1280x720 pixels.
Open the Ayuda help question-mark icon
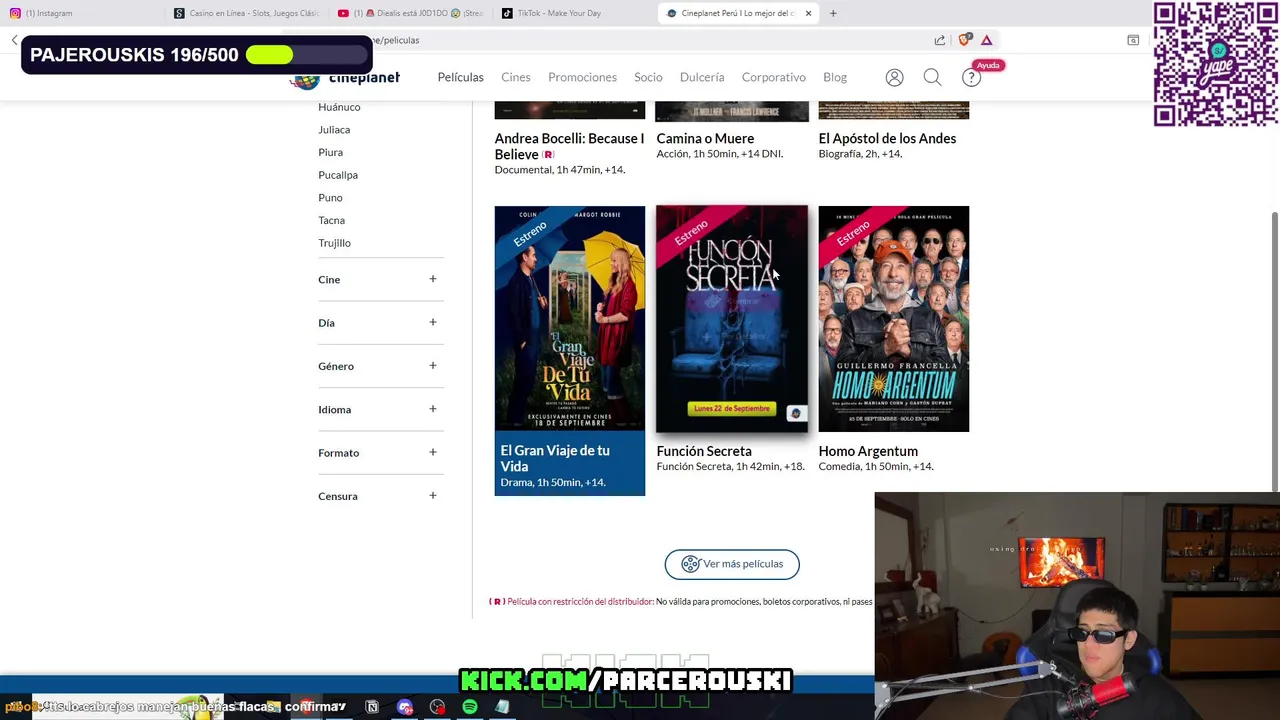coord(971,77)
